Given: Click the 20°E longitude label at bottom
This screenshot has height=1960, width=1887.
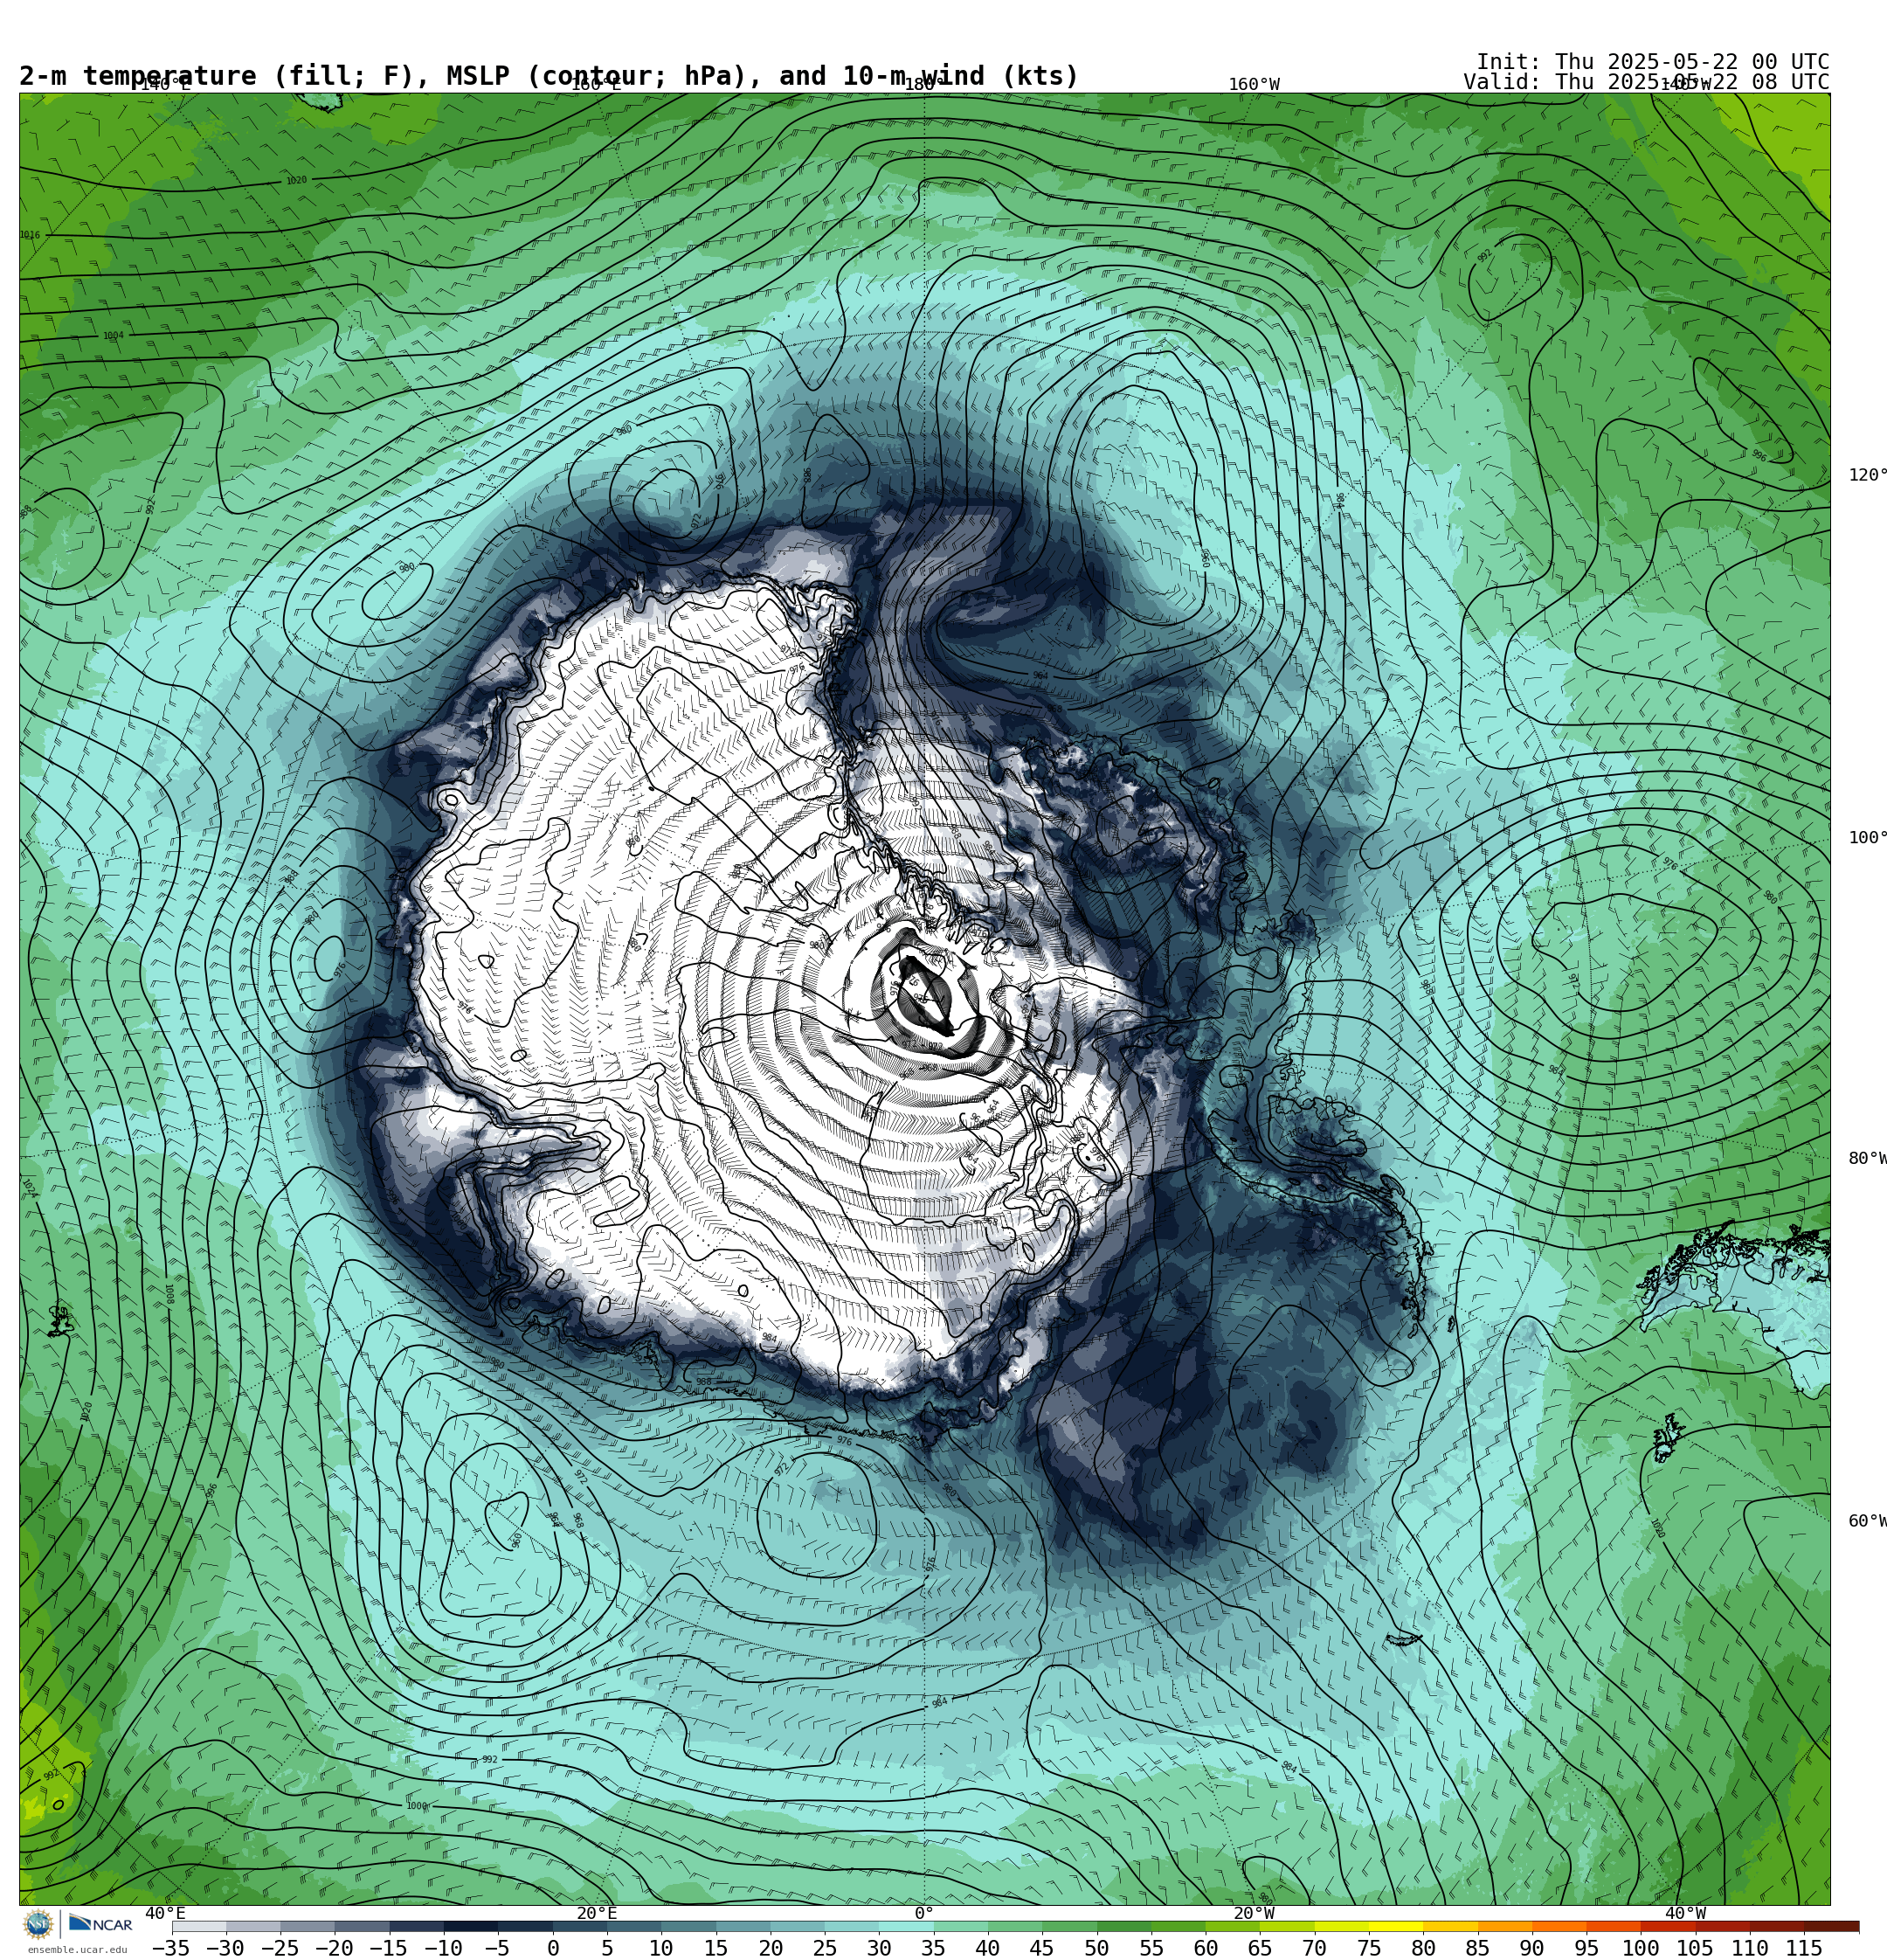Looking at the screenshot, I should coord(597,1913).
